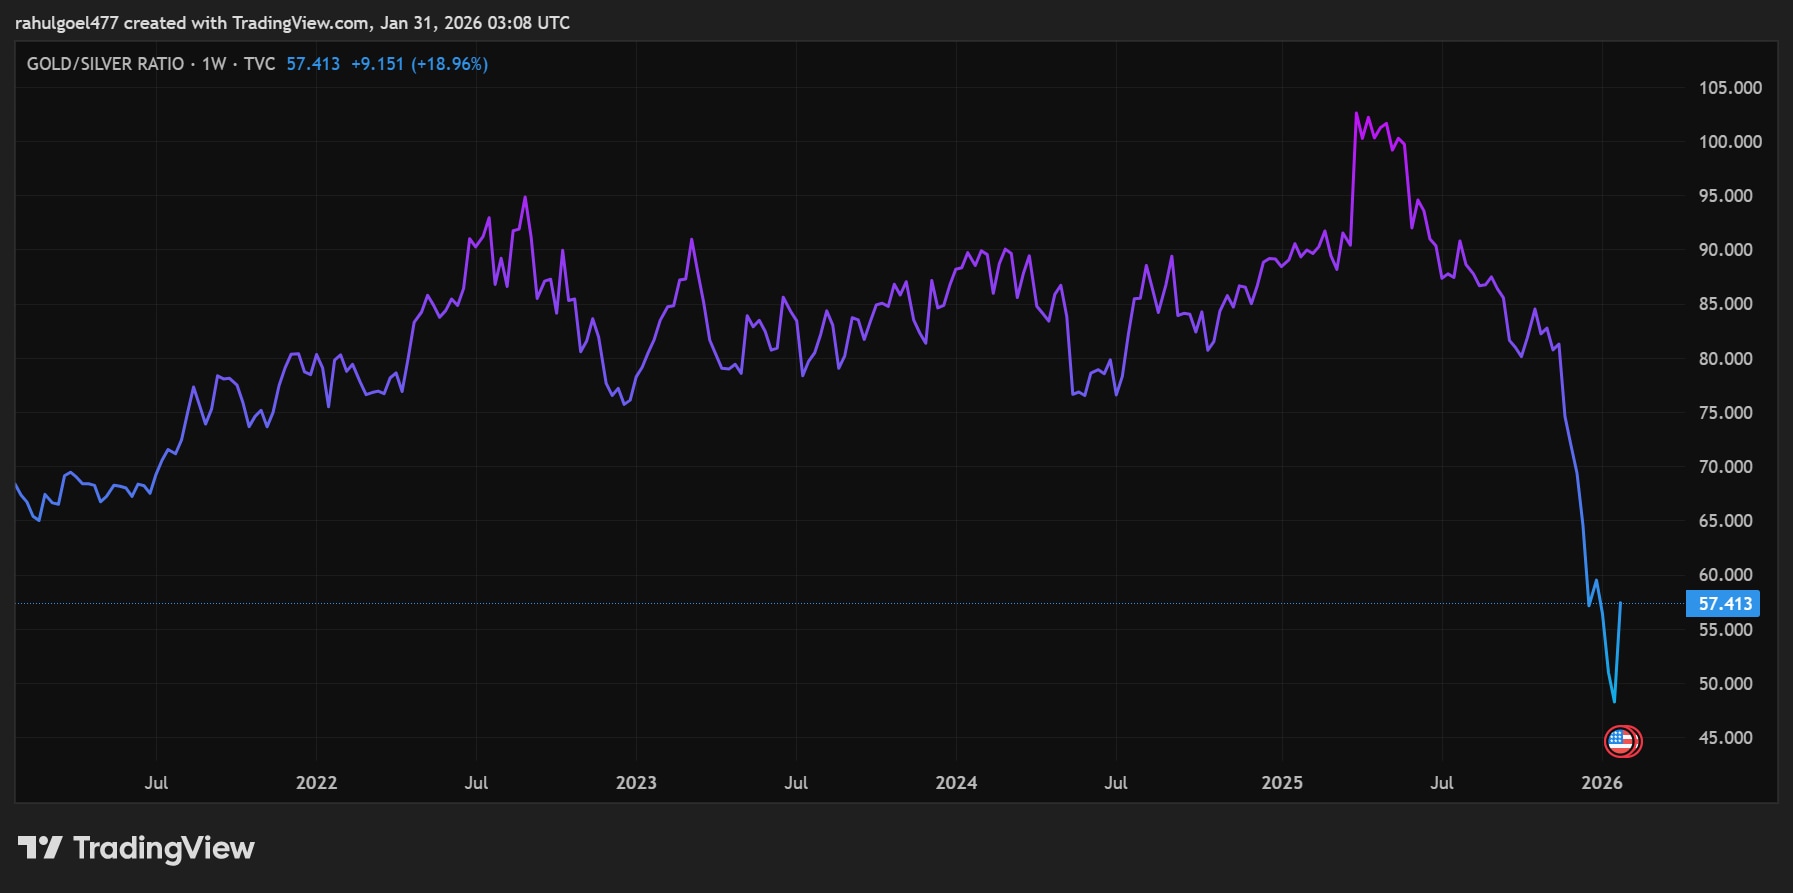Image resolution: width=1793 pixels, height=893 pixels.
Task: Click the 65.000 price scale label
Action: (1725, 521)
